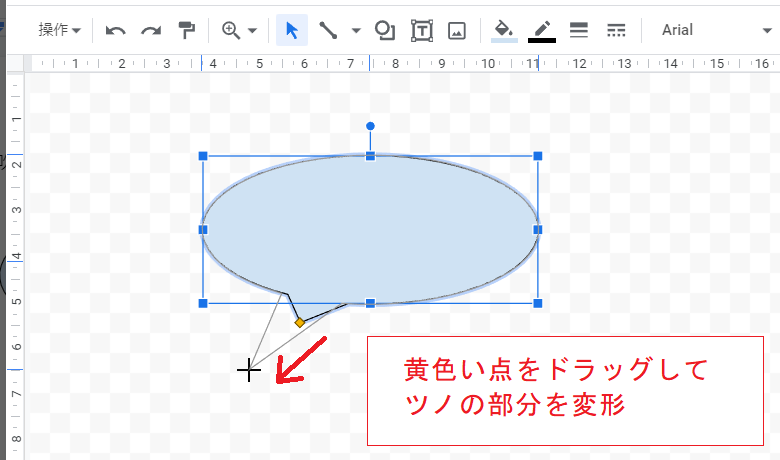Click the Zoom magnifier icon
The image size is (780, 460).
point(231,30)
